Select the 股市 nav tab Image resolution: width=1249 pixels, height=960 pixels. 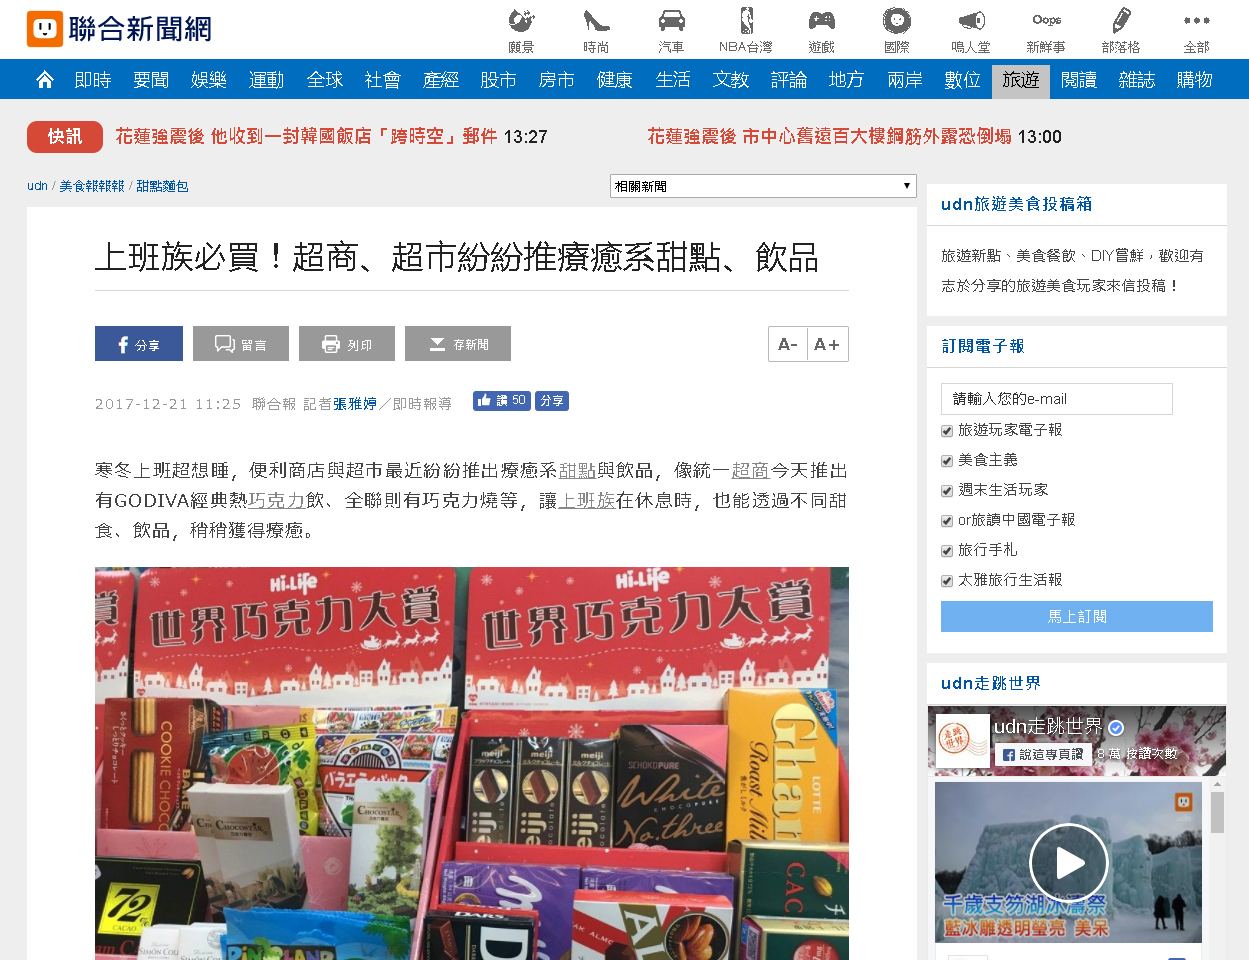[498, 80]
